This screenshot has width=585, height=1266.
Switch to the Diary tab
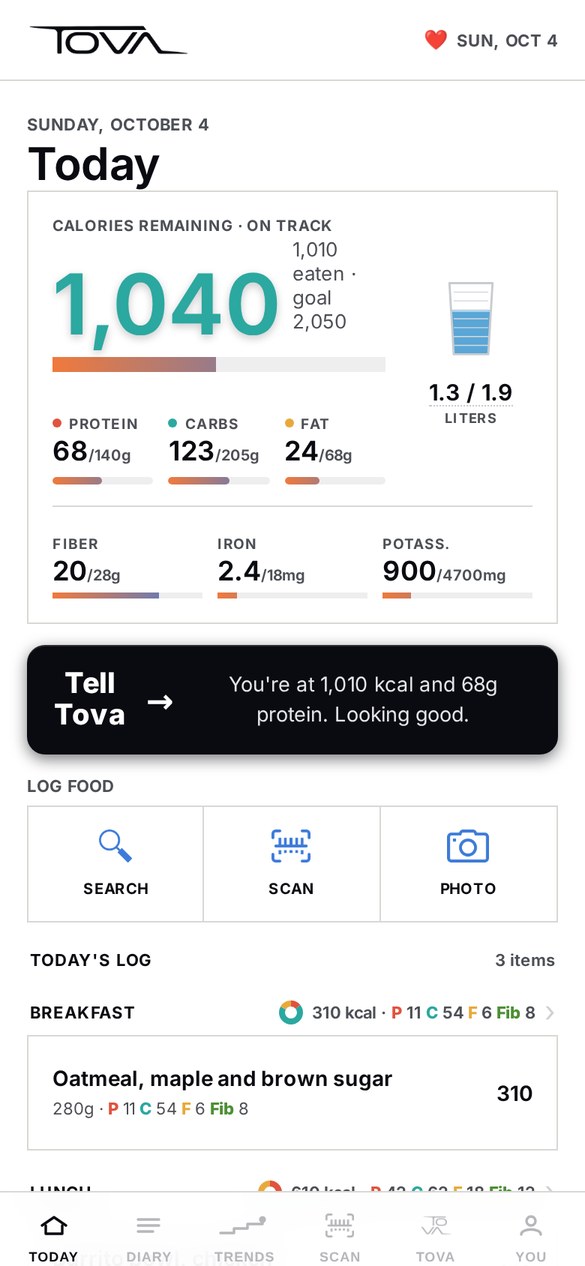(x=148, y=1239)
